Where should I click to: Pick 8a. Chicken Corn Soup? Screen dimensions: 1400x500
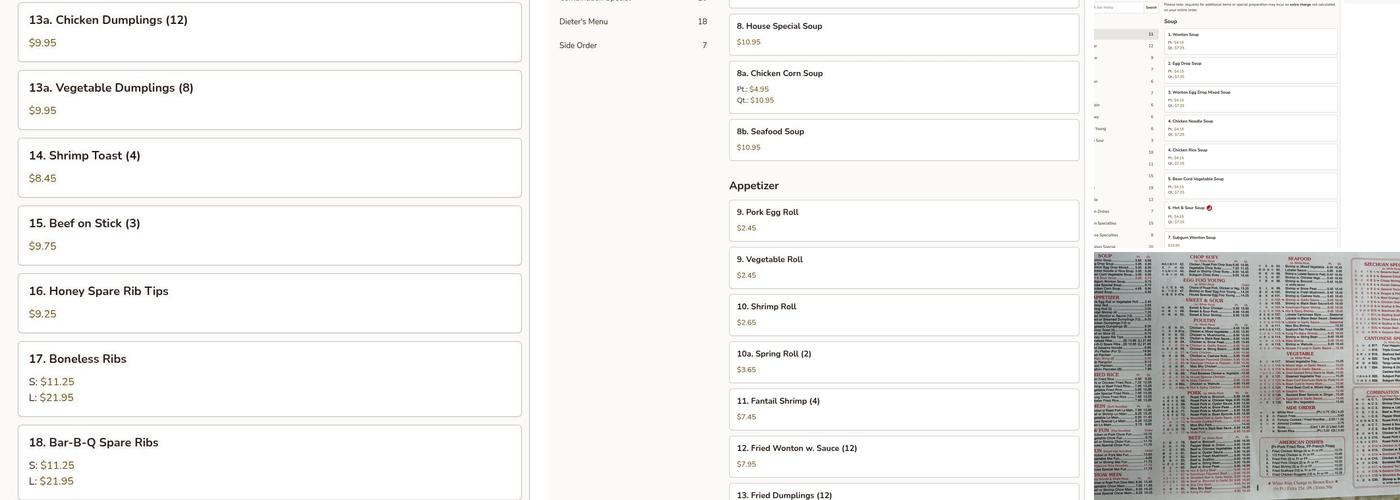pyautogui.click(x=903, y=87)
